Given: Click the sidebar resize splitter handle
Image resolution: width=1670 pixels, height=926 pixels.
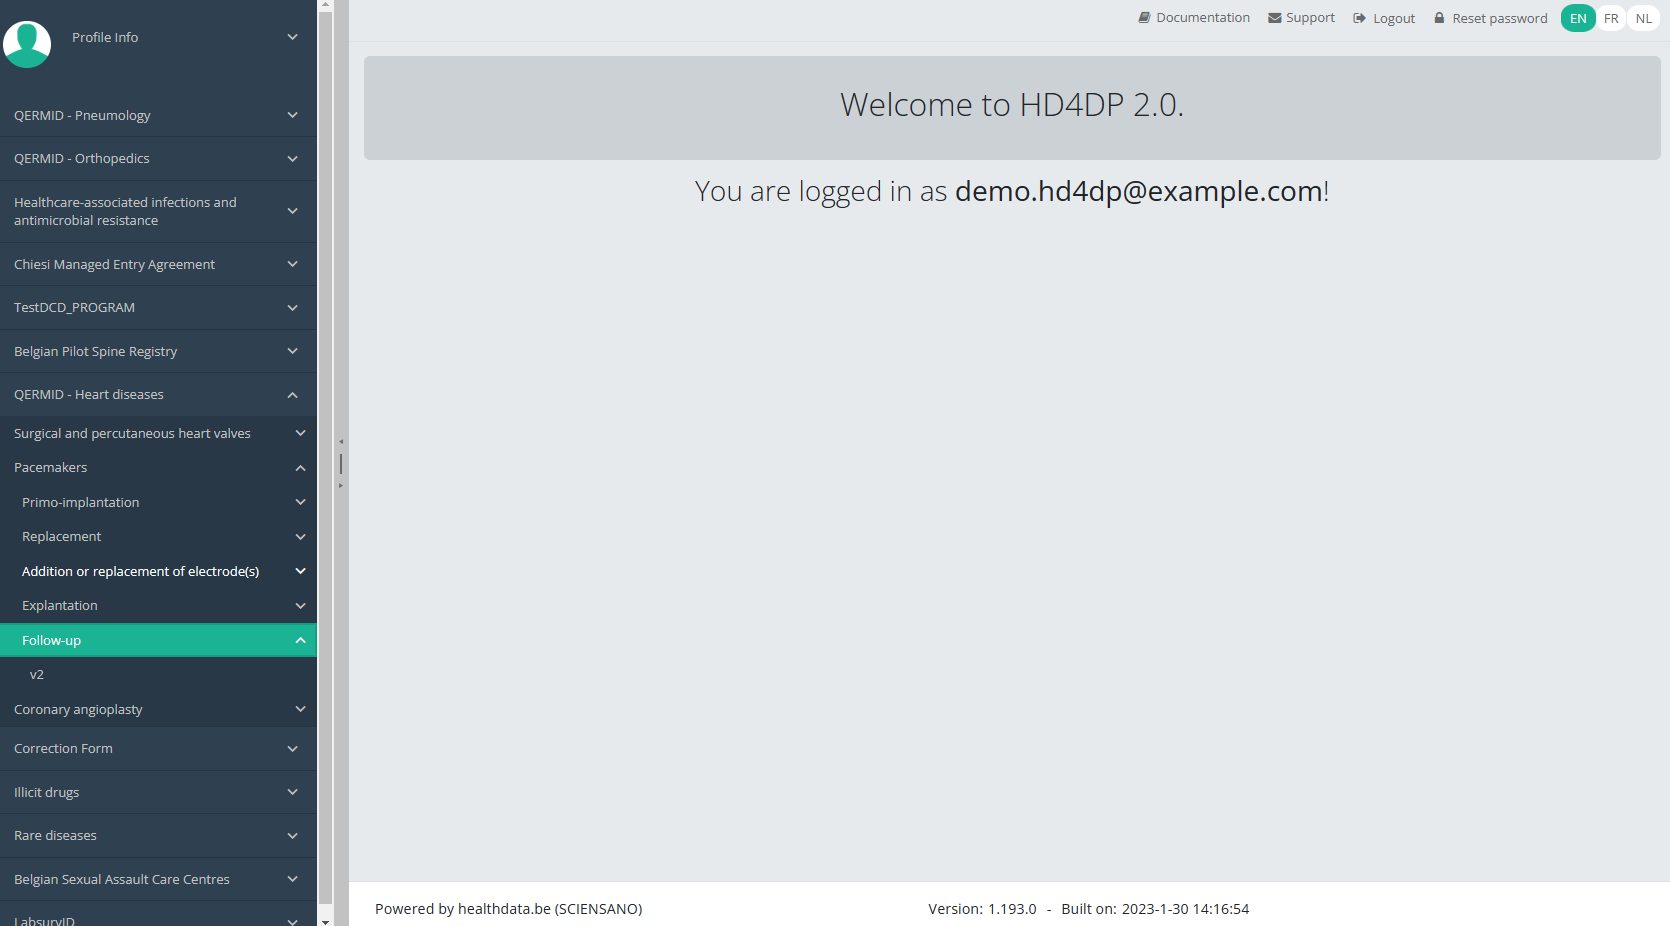Looking at the screenshot, I should point(341,464).
